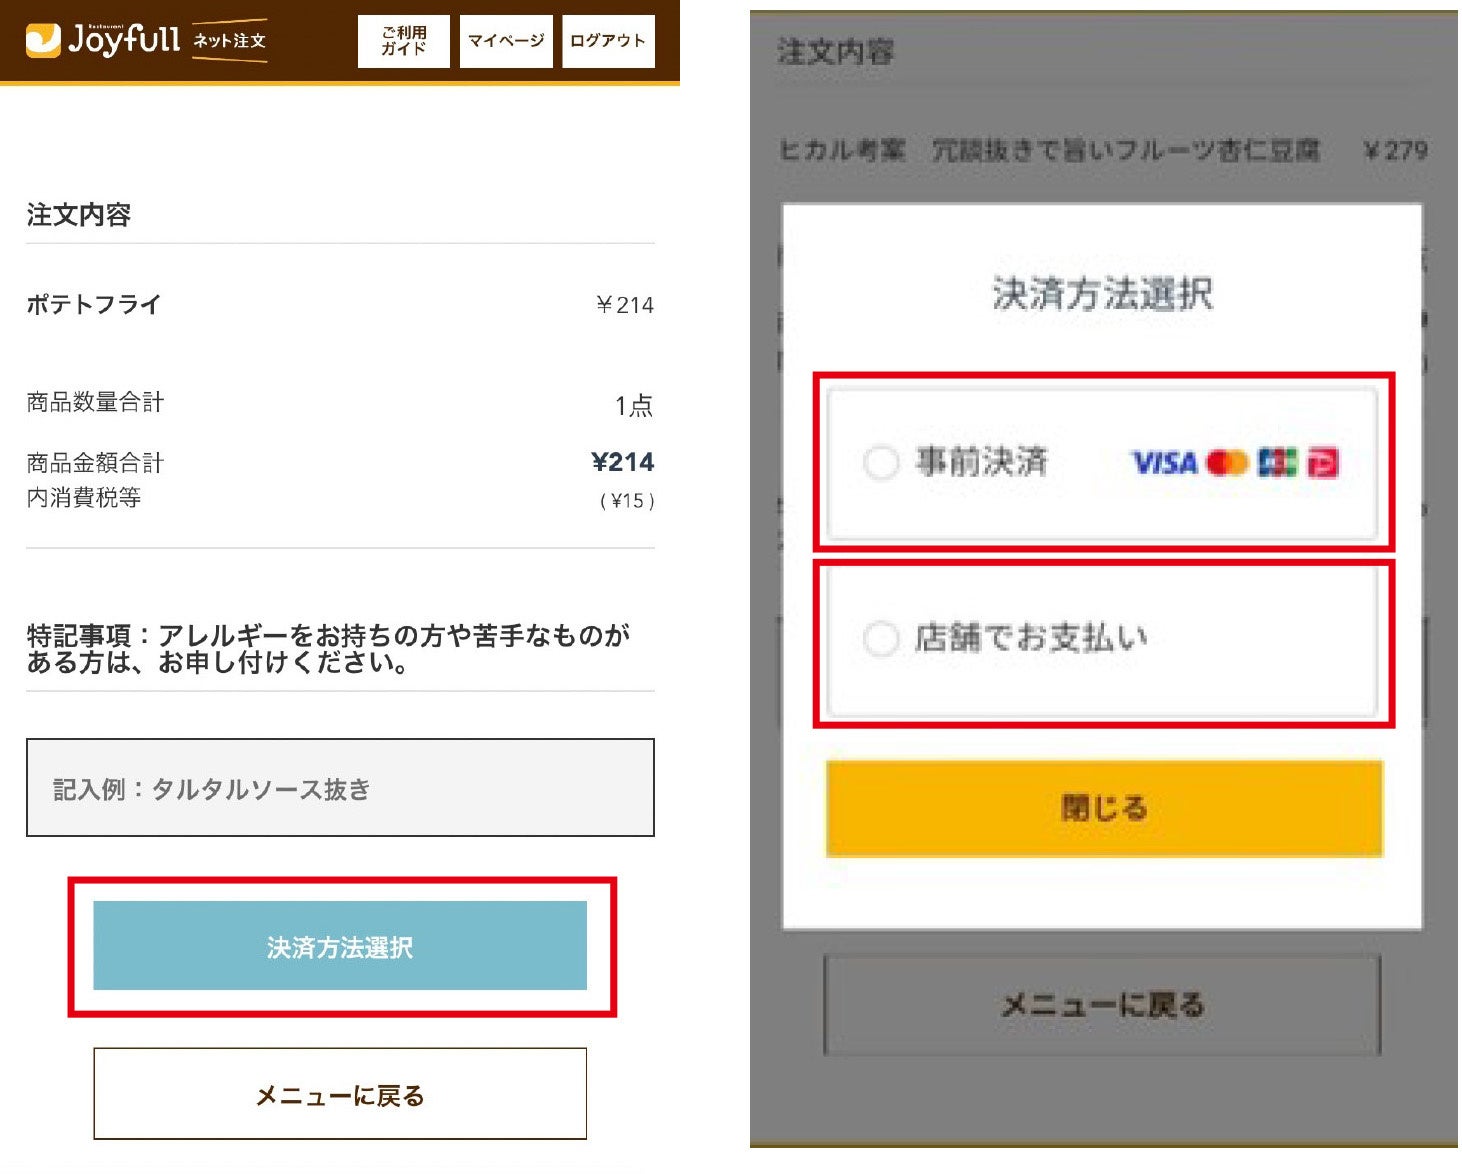This screenshot has width=1462, height=1174.
Task: Click the ネット注文 header label
Action: point(229,41)
